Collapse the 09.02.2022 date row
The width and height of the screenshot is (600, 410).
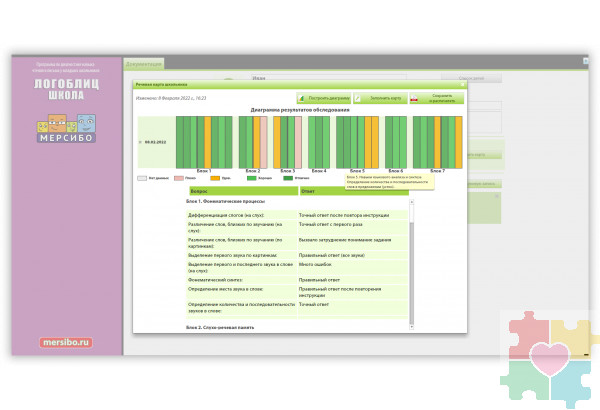coord(141,142)
